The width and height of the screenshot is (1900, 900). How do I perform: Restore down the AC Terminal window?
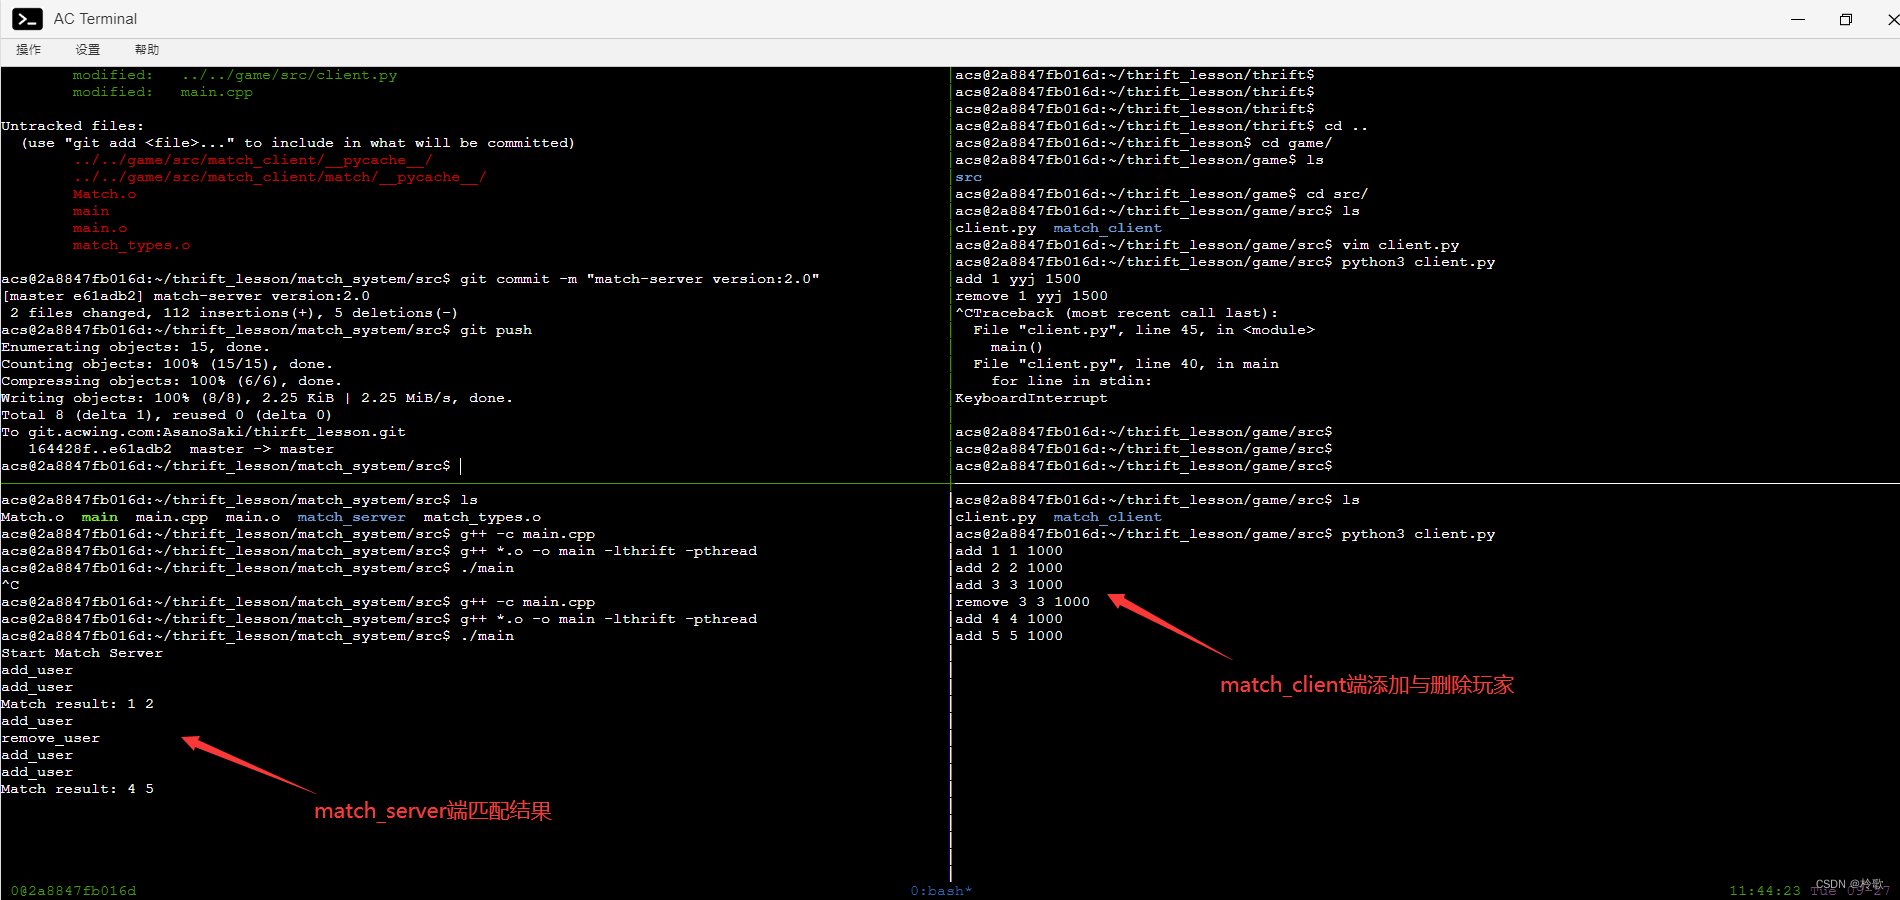tap(1846, 19)
